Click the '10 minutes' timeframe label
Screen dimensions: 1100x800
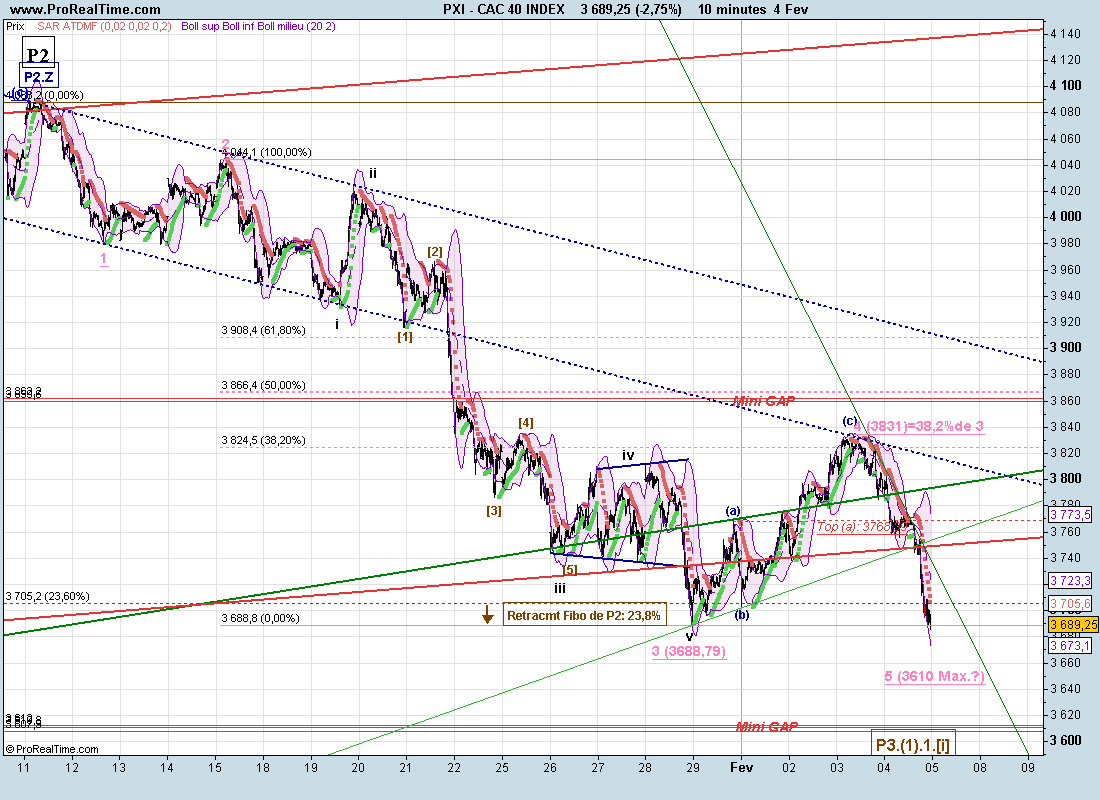coord(732,9)
